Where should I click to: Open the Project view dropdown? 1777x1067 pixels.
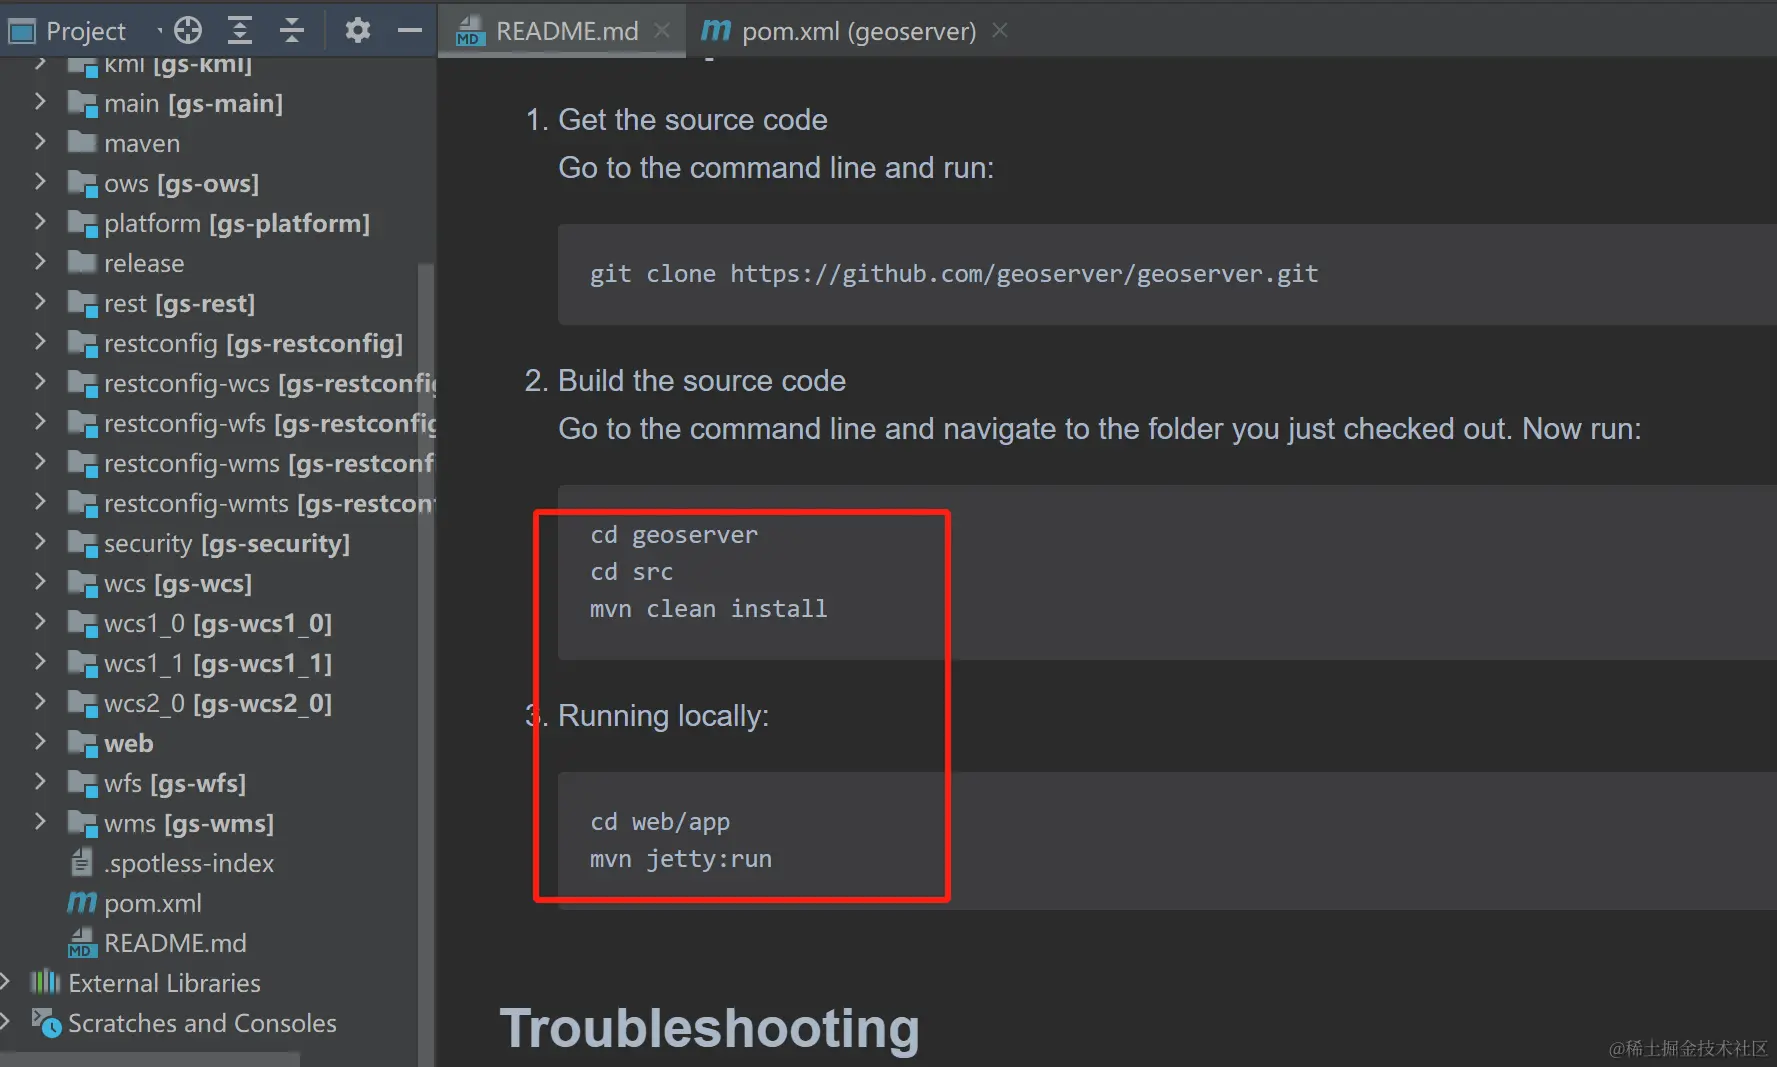tap(159, 32)
